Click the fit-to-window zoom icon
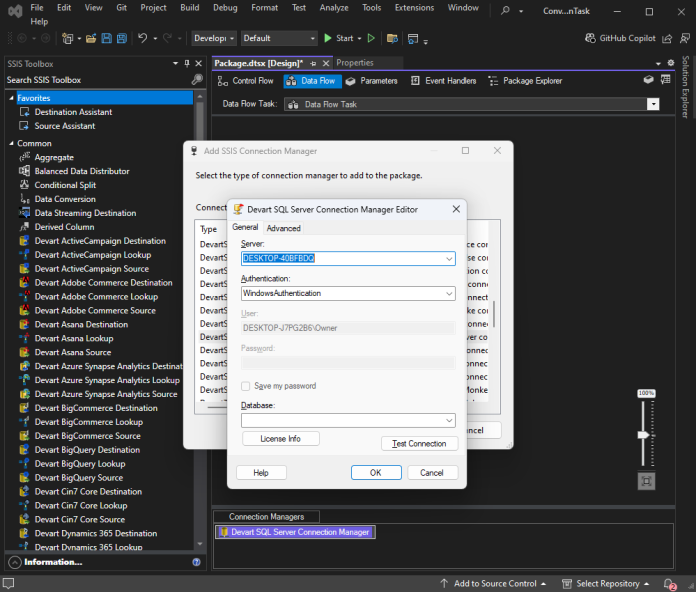Screen dimensions: 696x592 pos(646,481)
